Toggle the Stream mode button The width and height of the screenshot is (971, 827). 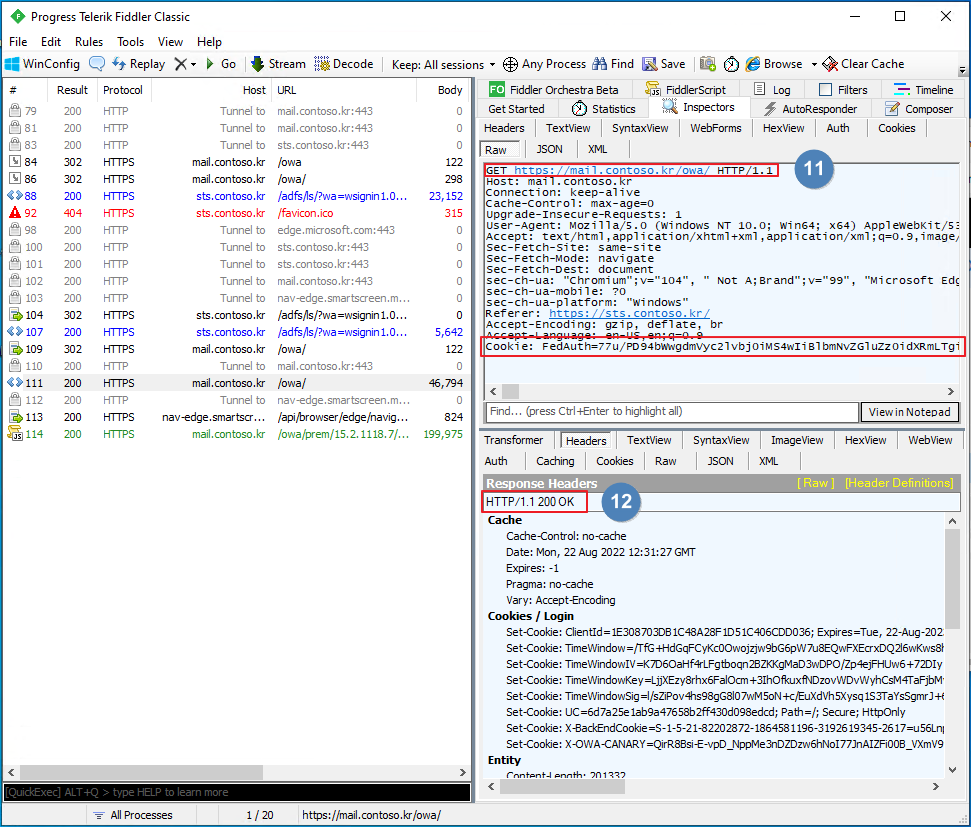[278, 64]
